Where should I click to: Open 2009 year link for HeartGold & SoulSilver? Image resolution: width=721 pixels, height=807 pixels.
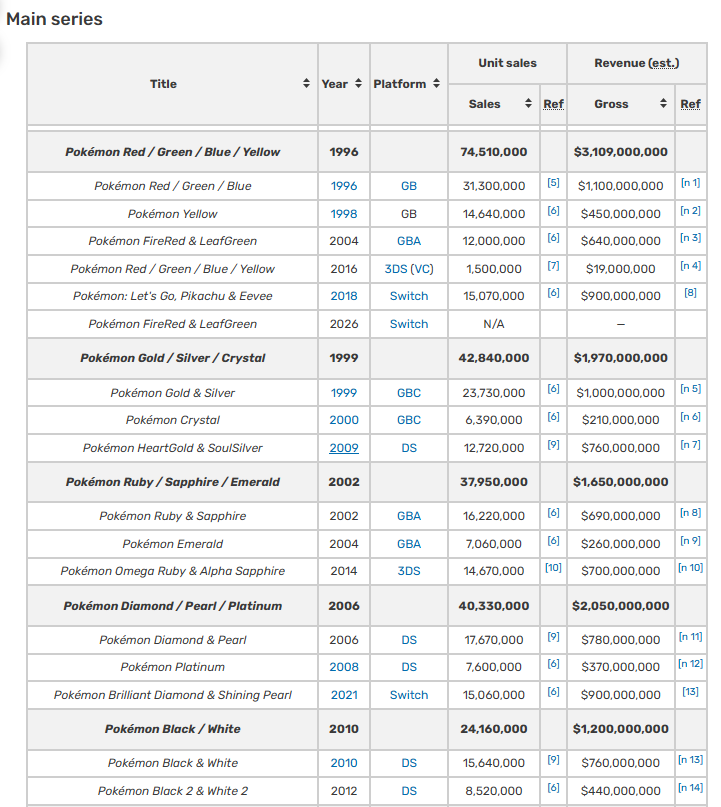(x=344, y=448)
